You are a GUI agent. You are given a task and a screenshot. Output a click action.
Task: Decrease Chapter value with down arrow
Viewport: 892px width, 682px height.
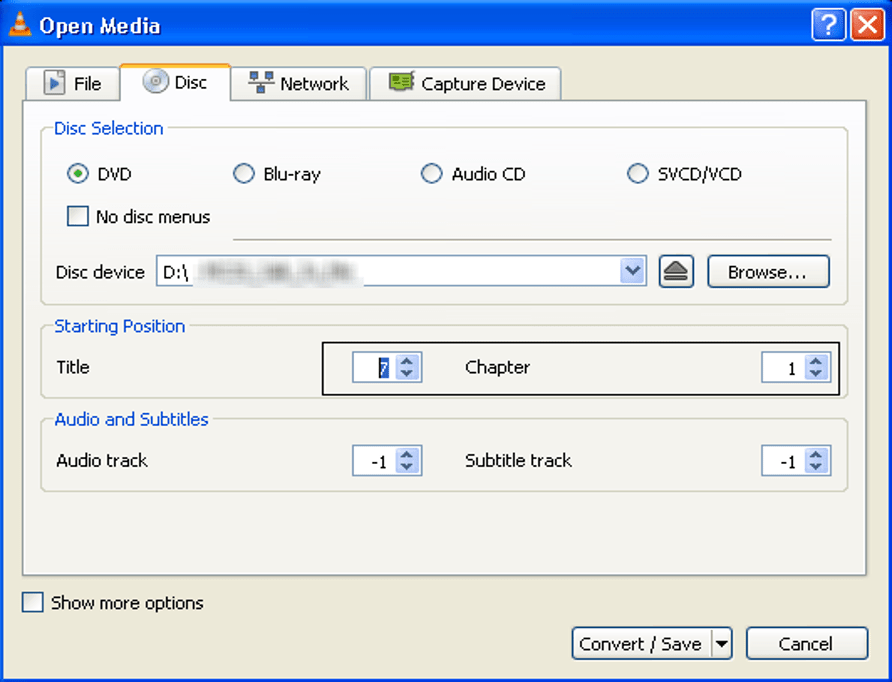click(x=816, y=374)
